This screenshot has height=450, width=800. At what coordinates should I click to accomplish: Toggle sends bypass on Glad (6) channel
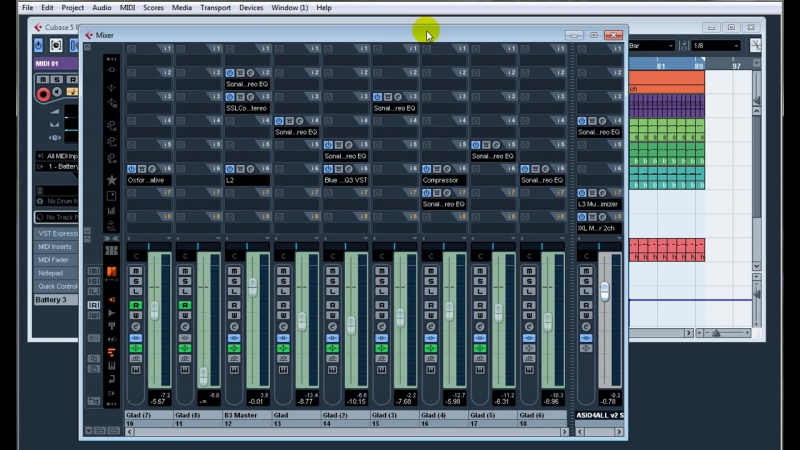pos(529,358)
